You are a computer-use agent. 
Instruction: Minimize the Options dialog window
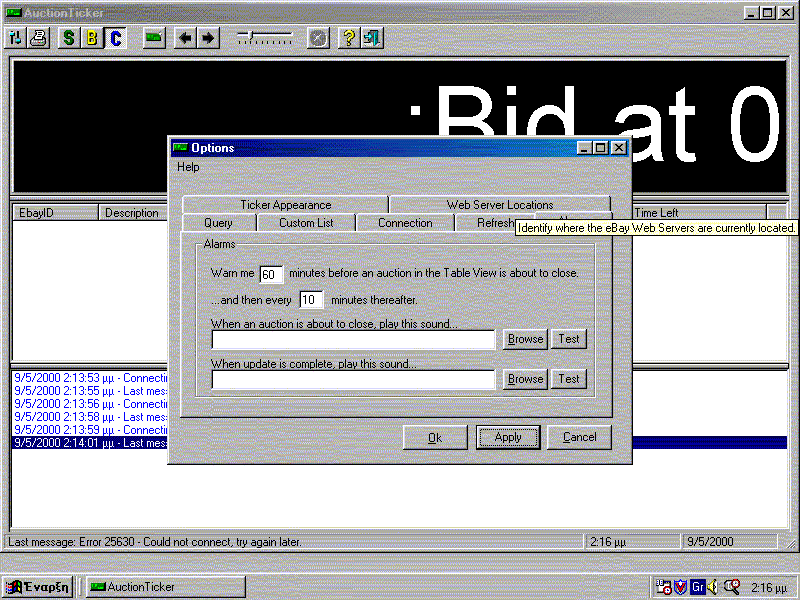pyautogui.click(x=585, y=148)
